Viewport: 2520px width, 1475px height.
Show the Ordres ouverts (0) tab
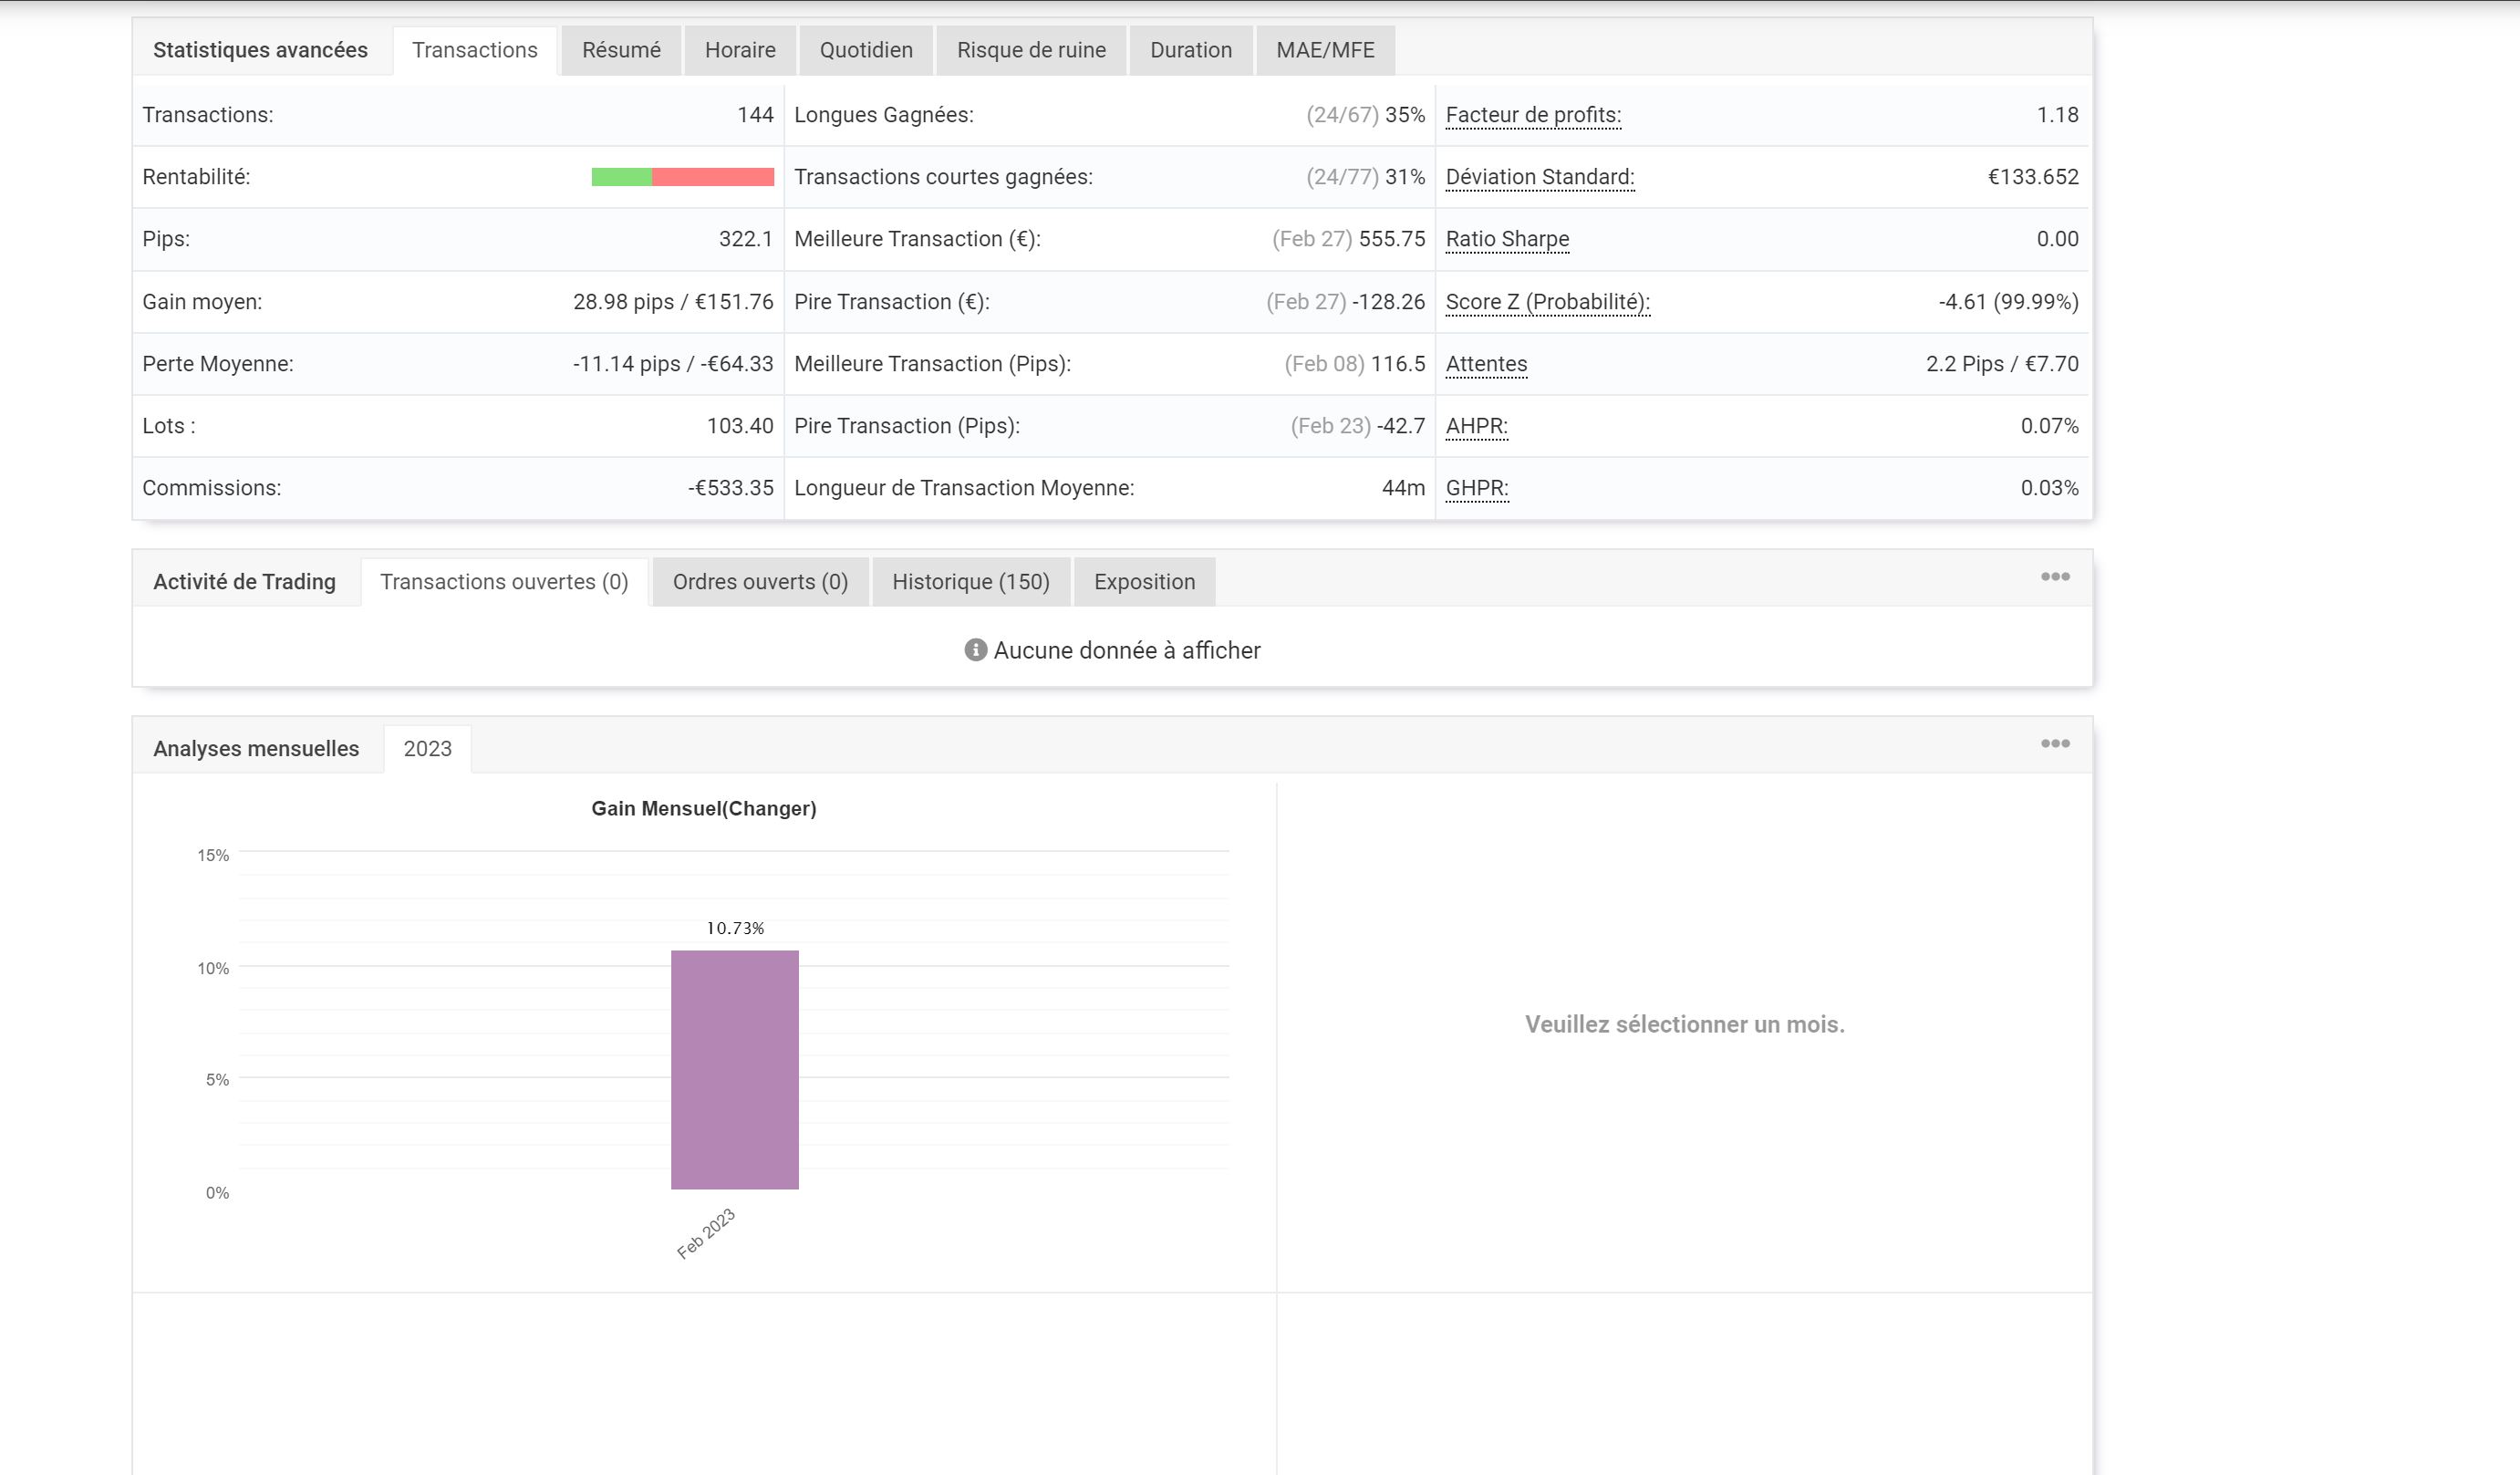click(x=759, y=582)
